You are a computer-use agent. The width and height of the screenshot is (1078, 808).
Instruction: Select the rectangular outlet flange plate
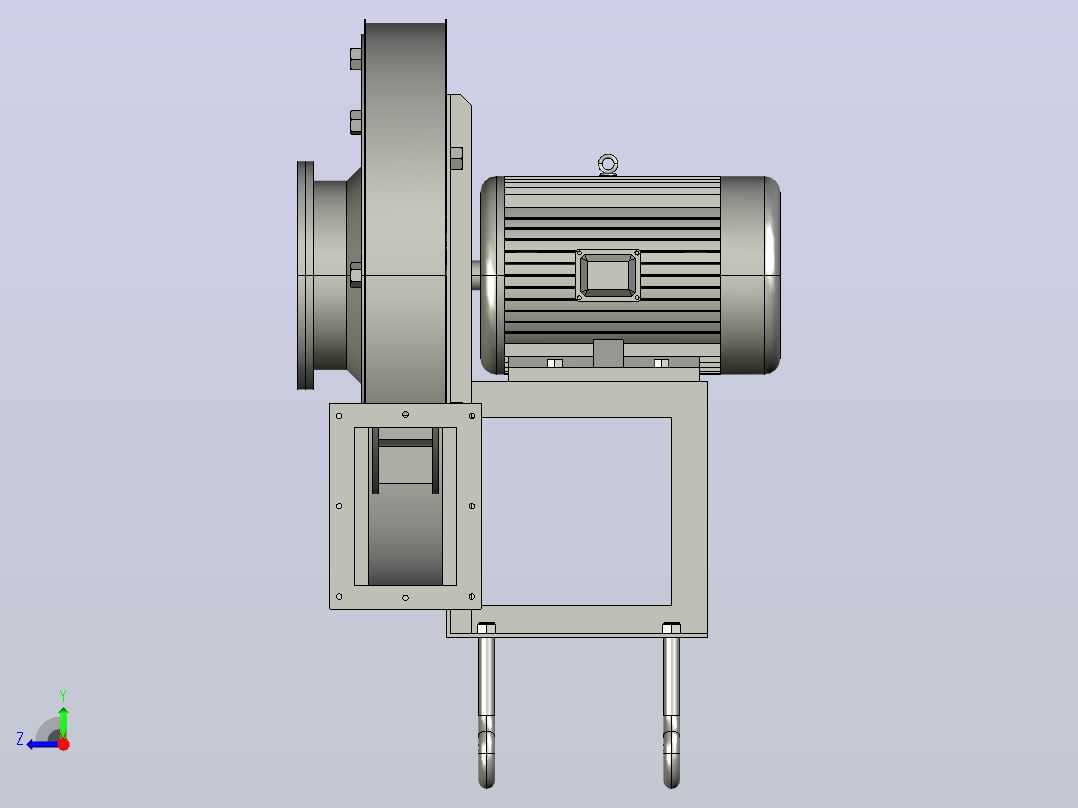tap(405, 506)
